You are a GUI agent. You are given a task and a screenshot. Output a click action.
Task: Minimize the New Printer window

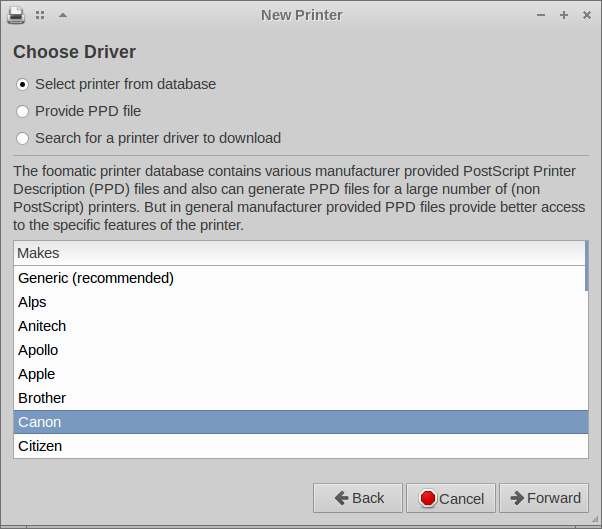[541, 15]
